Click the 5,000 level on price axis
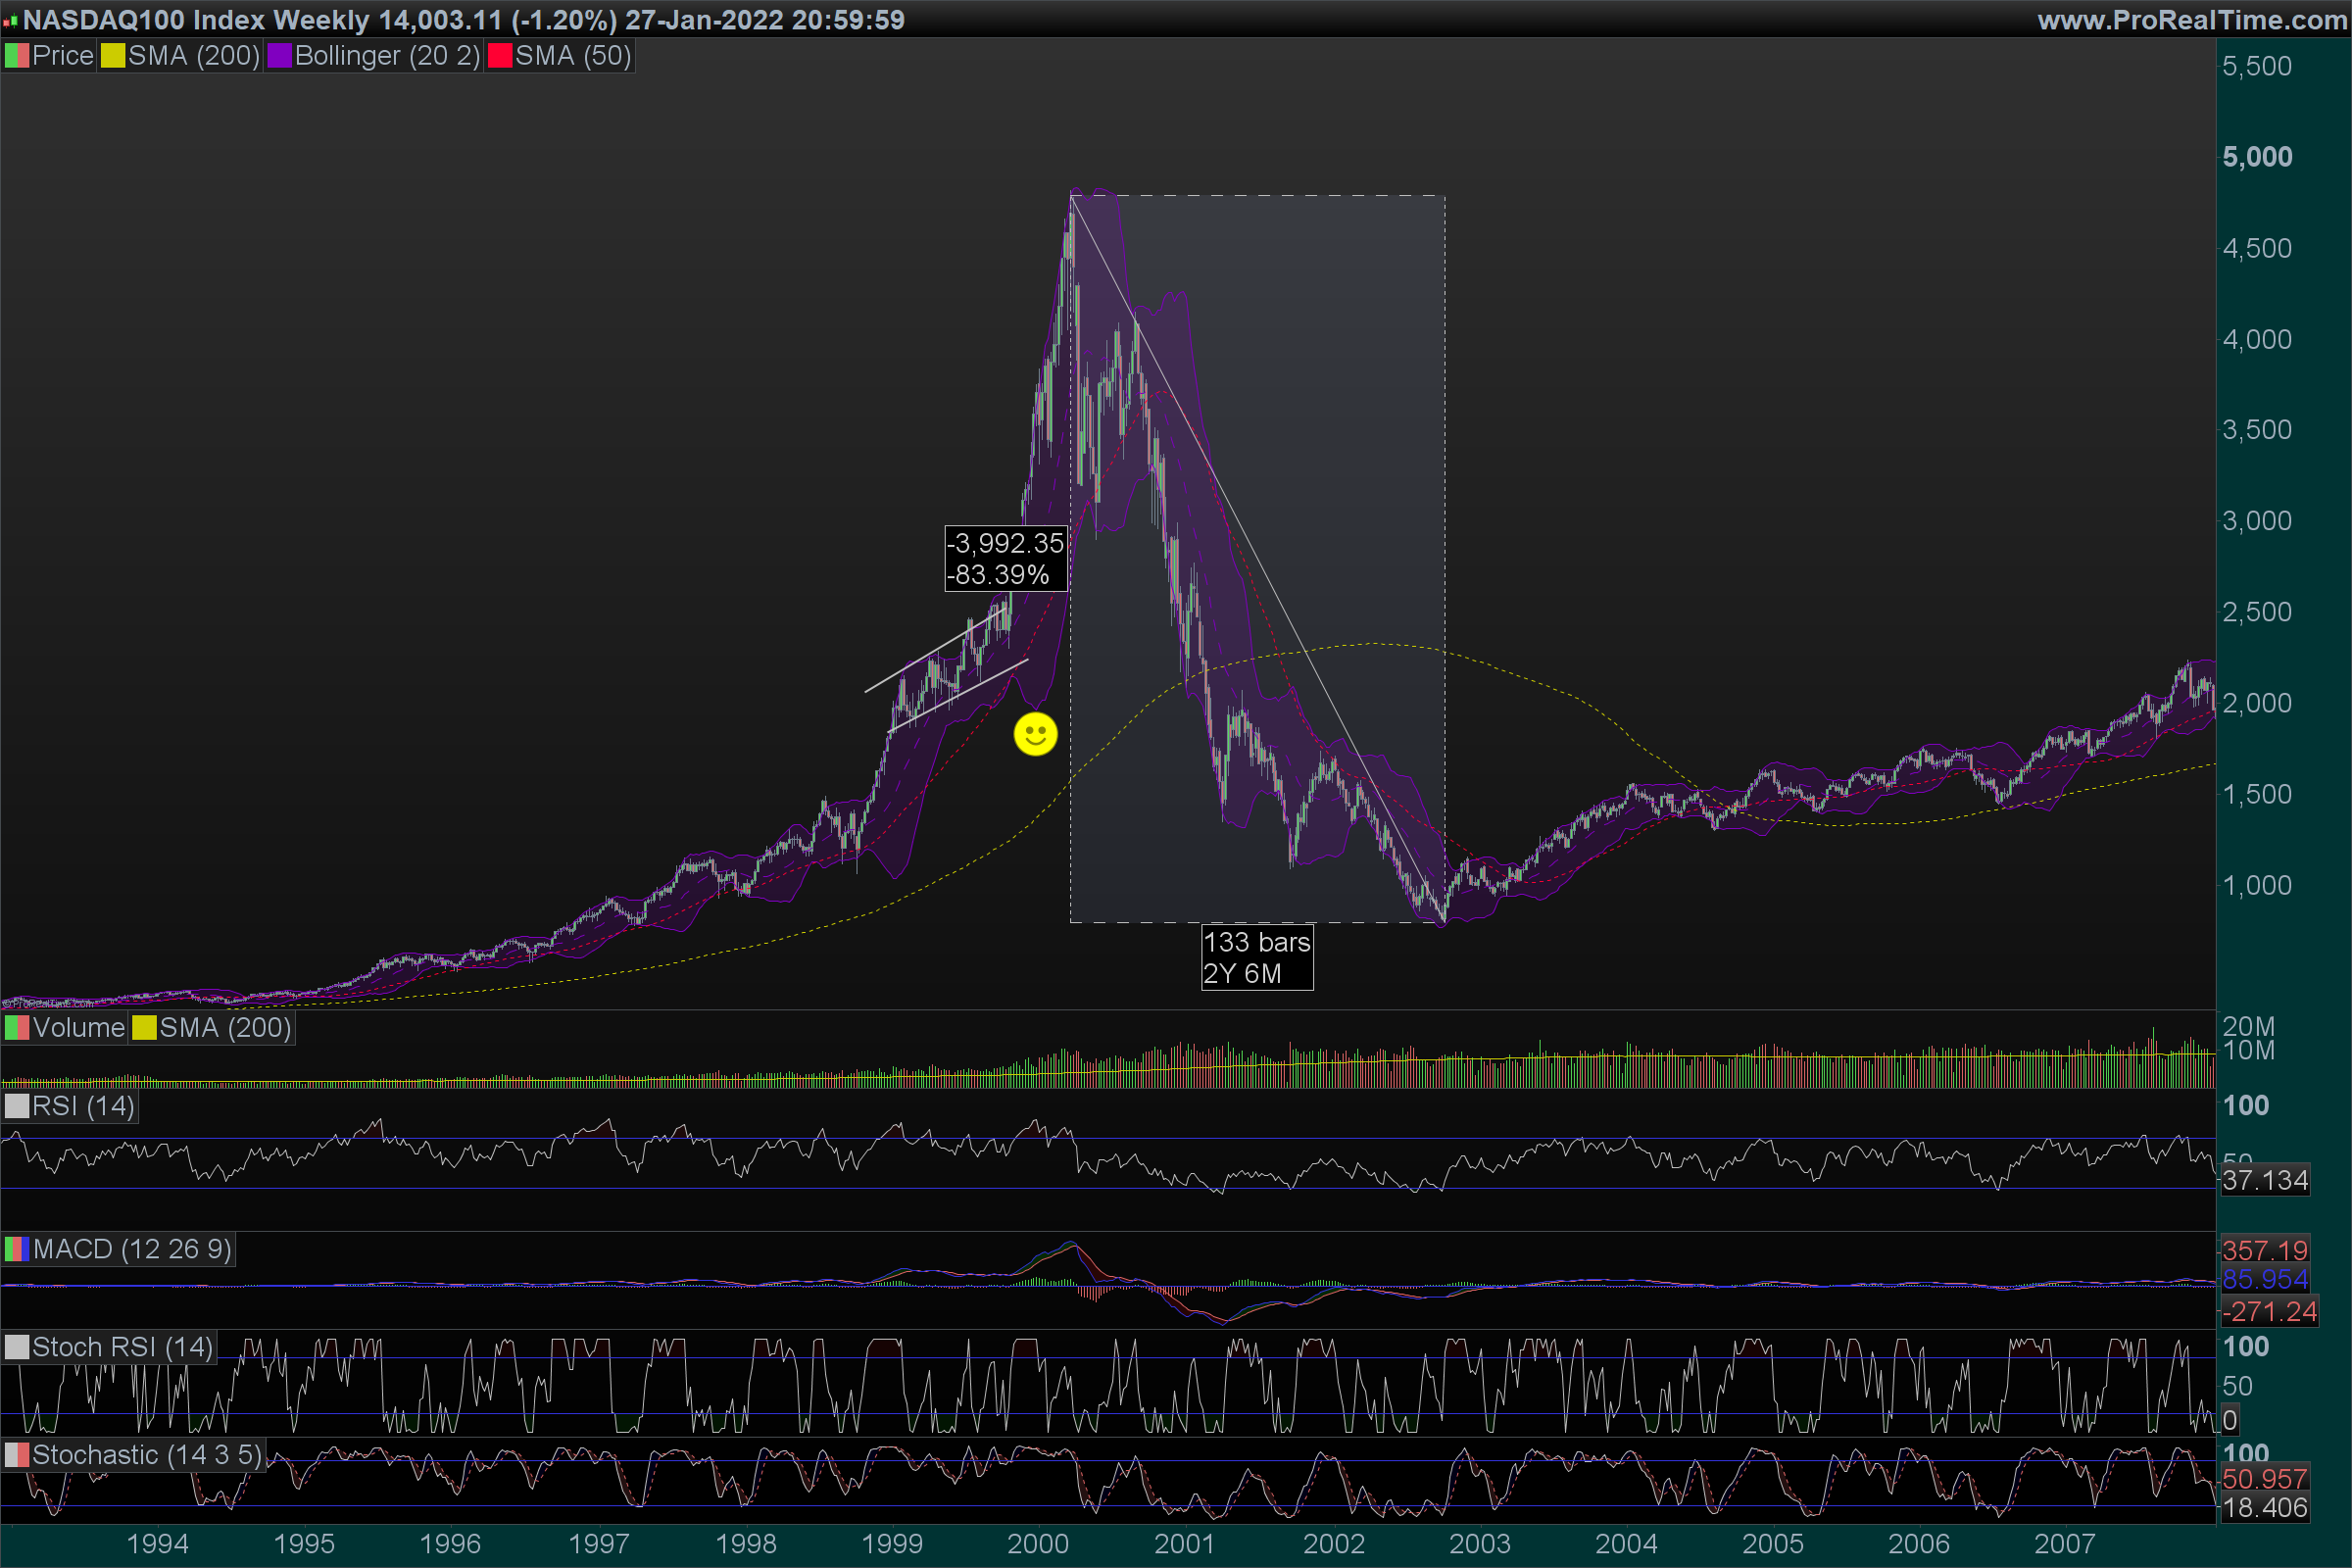This screenshot has width=2352, height=1568. pyautogui.click(x=2257, y=157)
